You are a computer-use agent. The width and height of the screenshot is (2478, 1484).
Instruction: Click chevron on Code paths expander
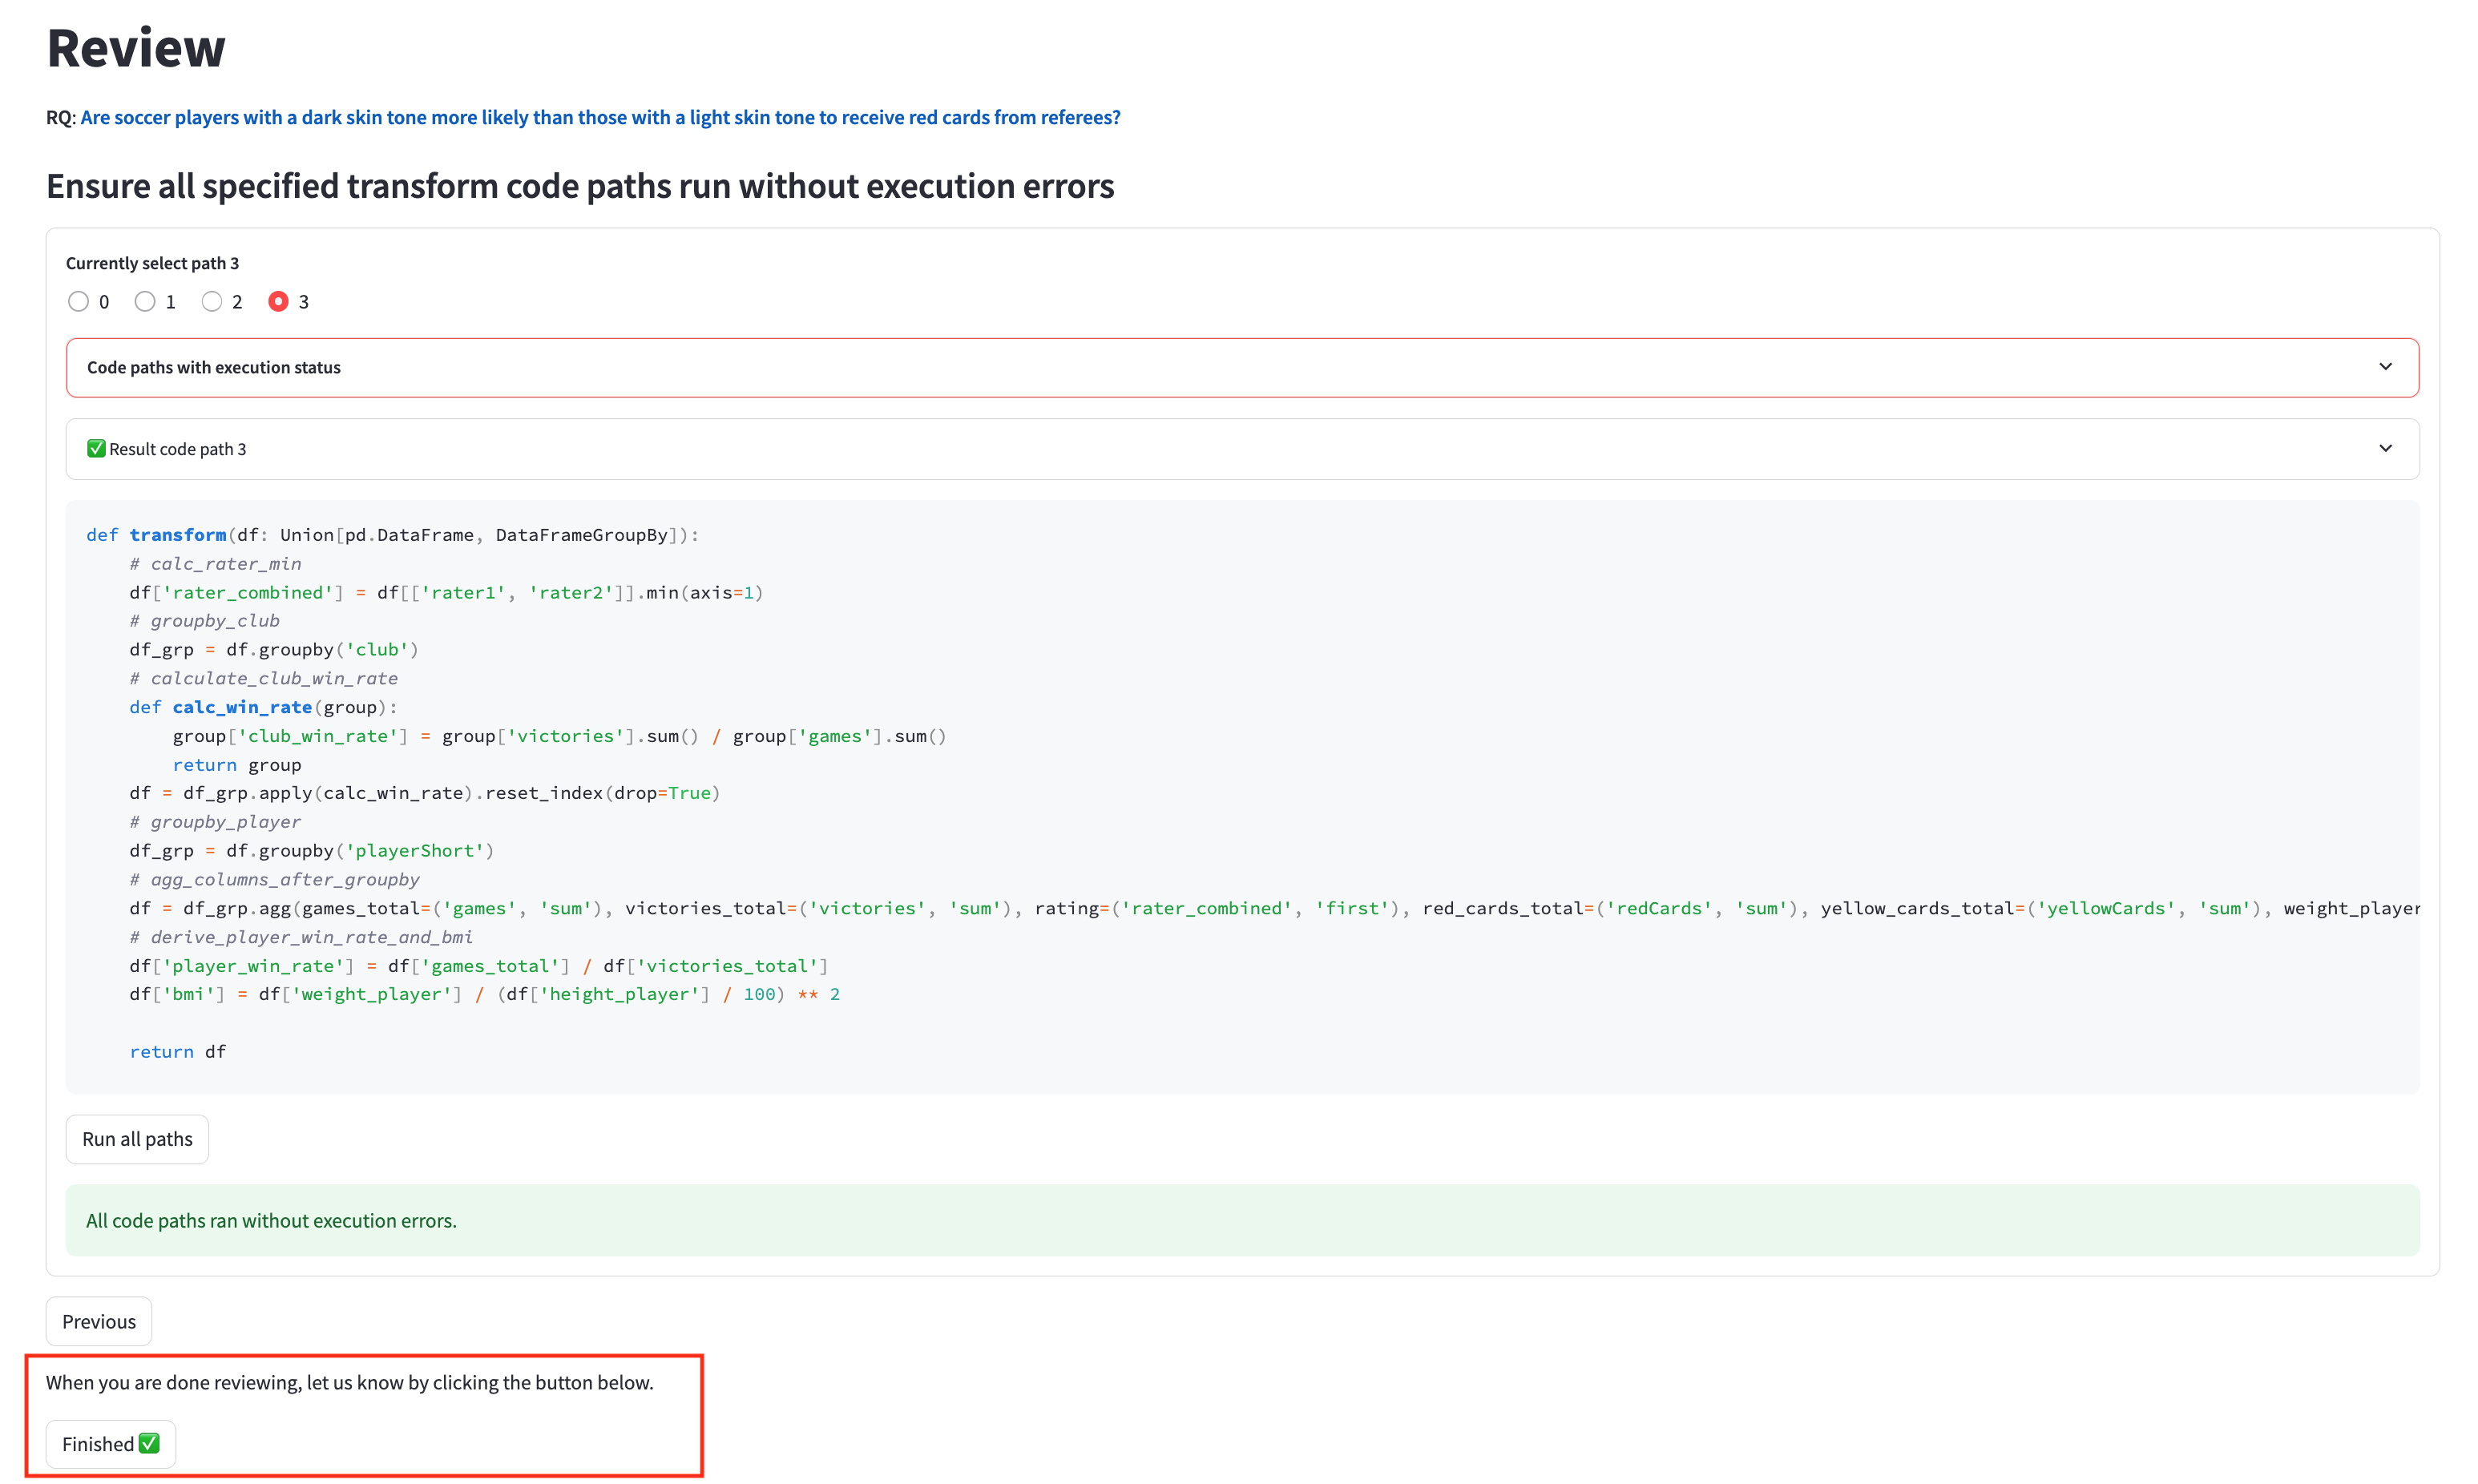[2385, 367]
